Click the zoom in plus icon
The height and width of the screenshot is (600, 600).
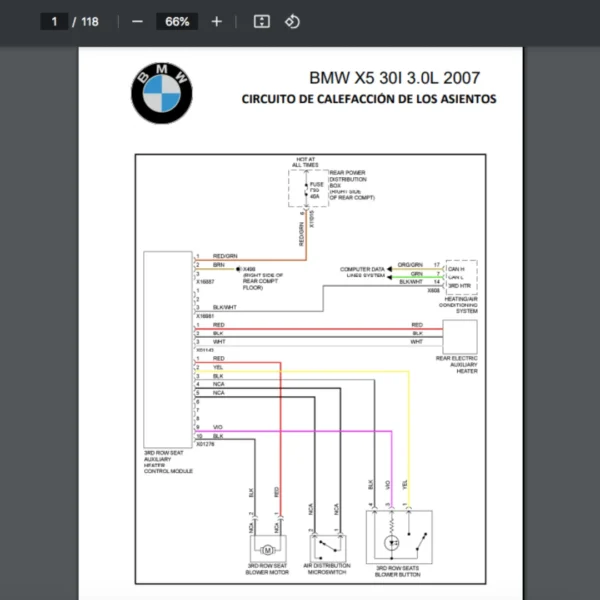coord(216,21)
